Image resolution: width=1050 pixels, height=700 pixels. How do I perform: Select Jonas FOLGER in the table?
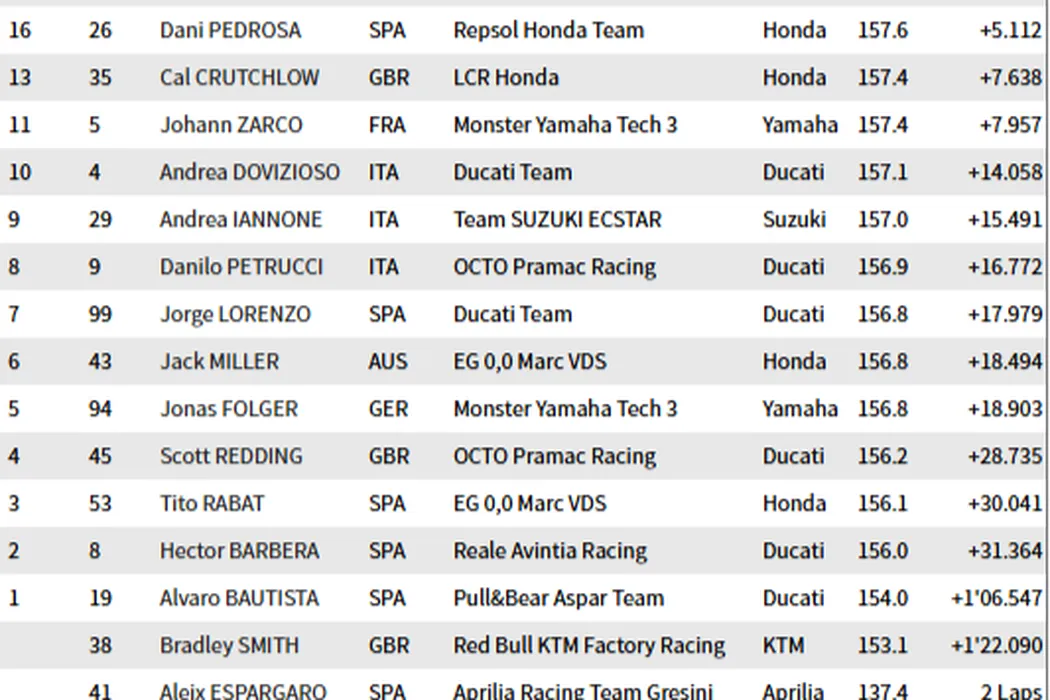coord(229,409)
